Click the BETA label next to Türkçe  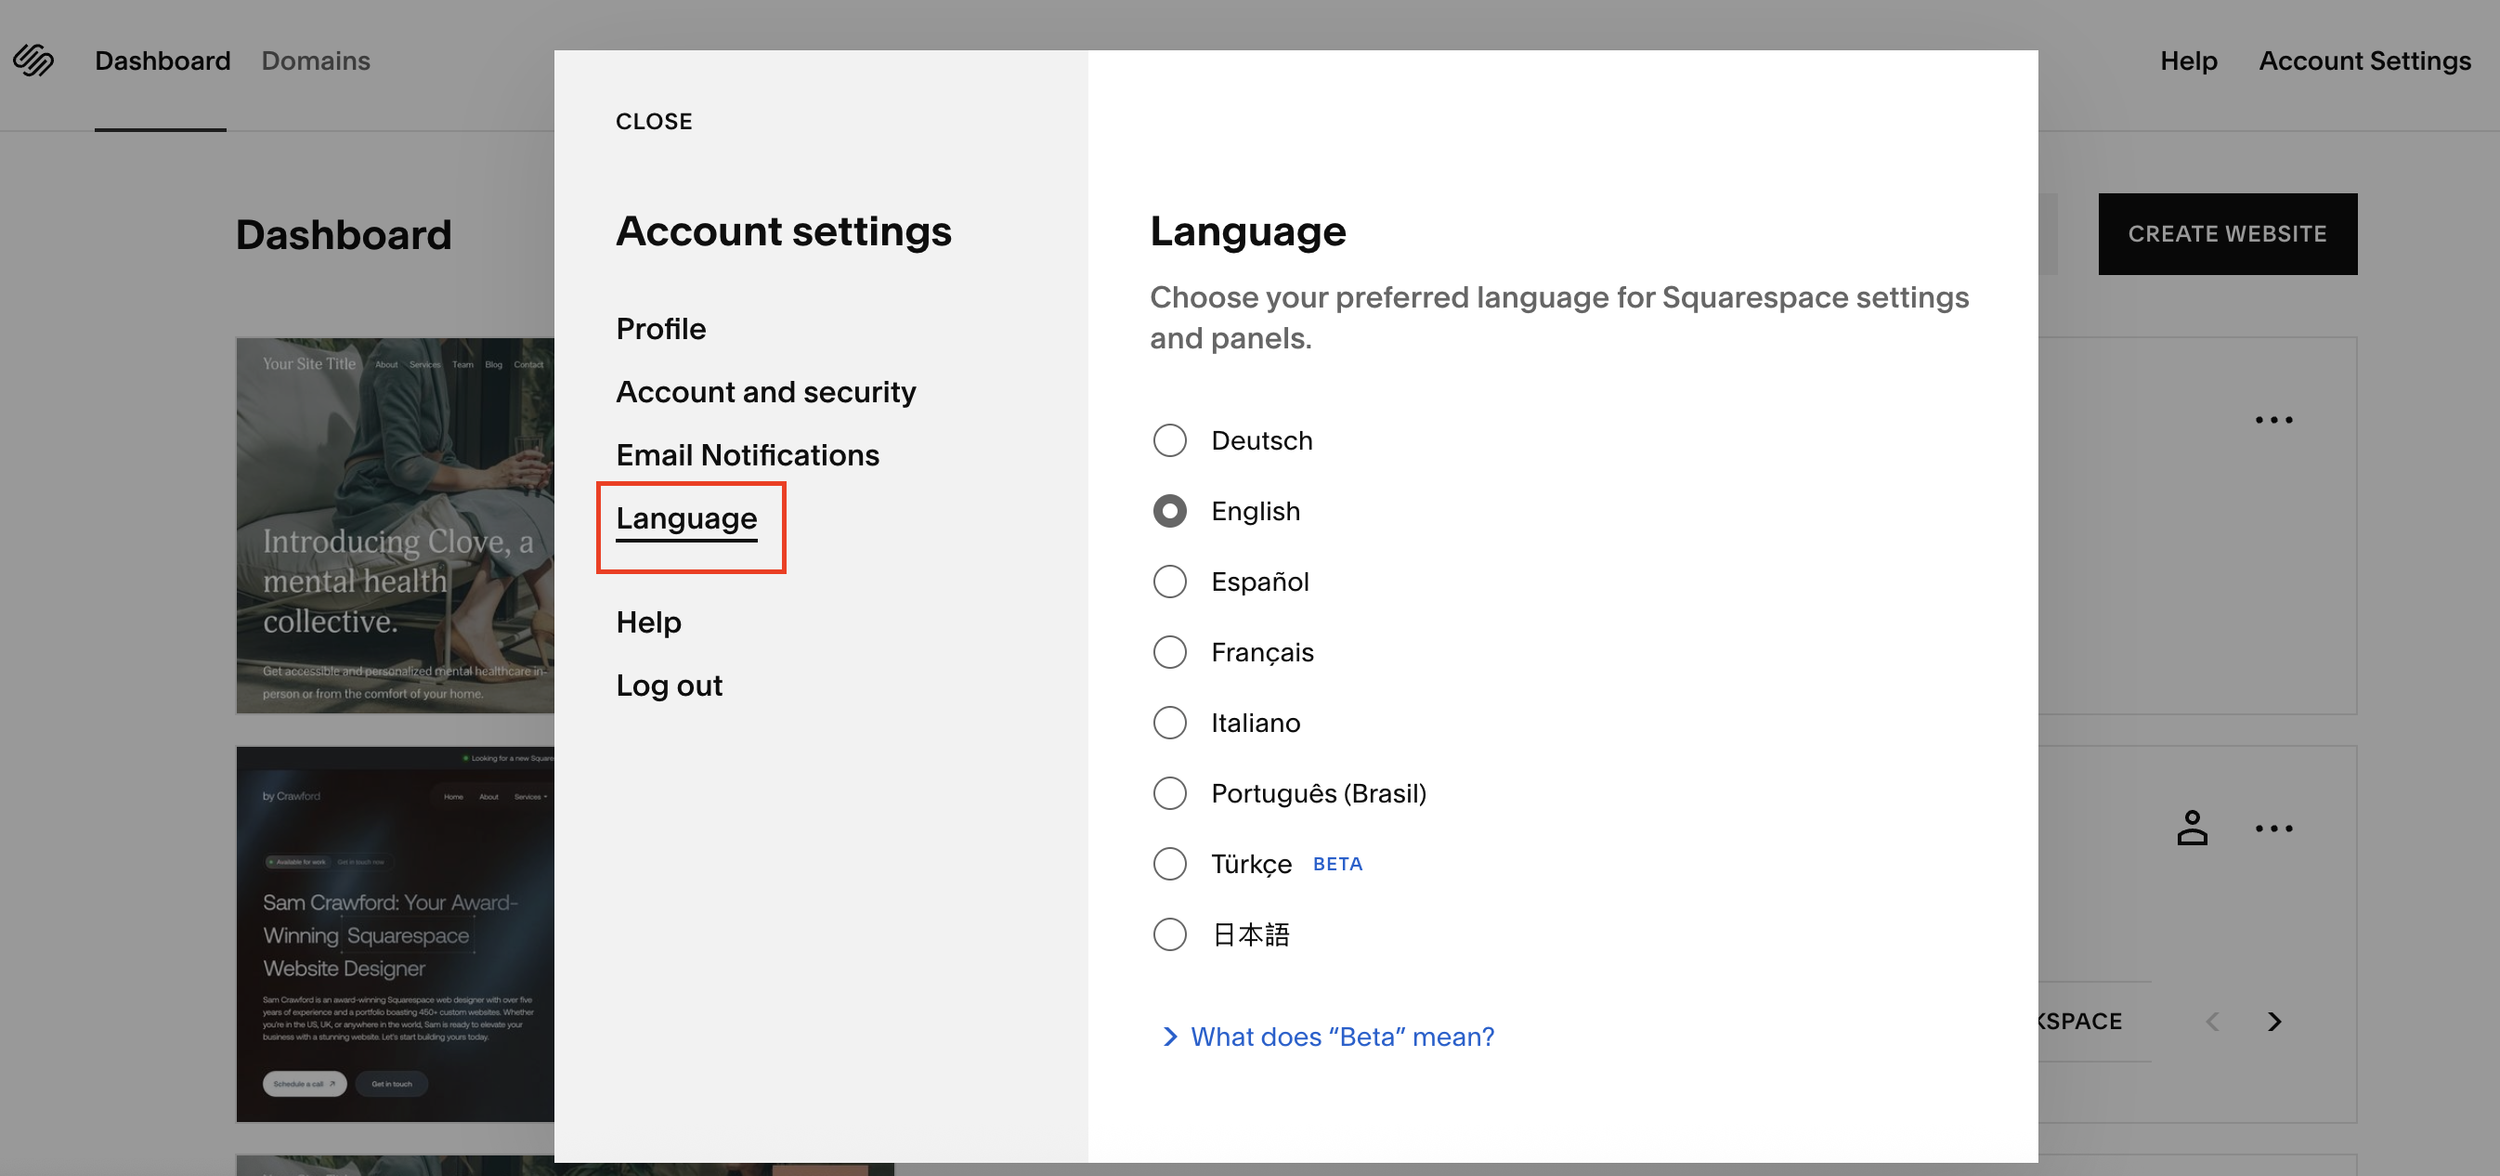[1337, 864]
